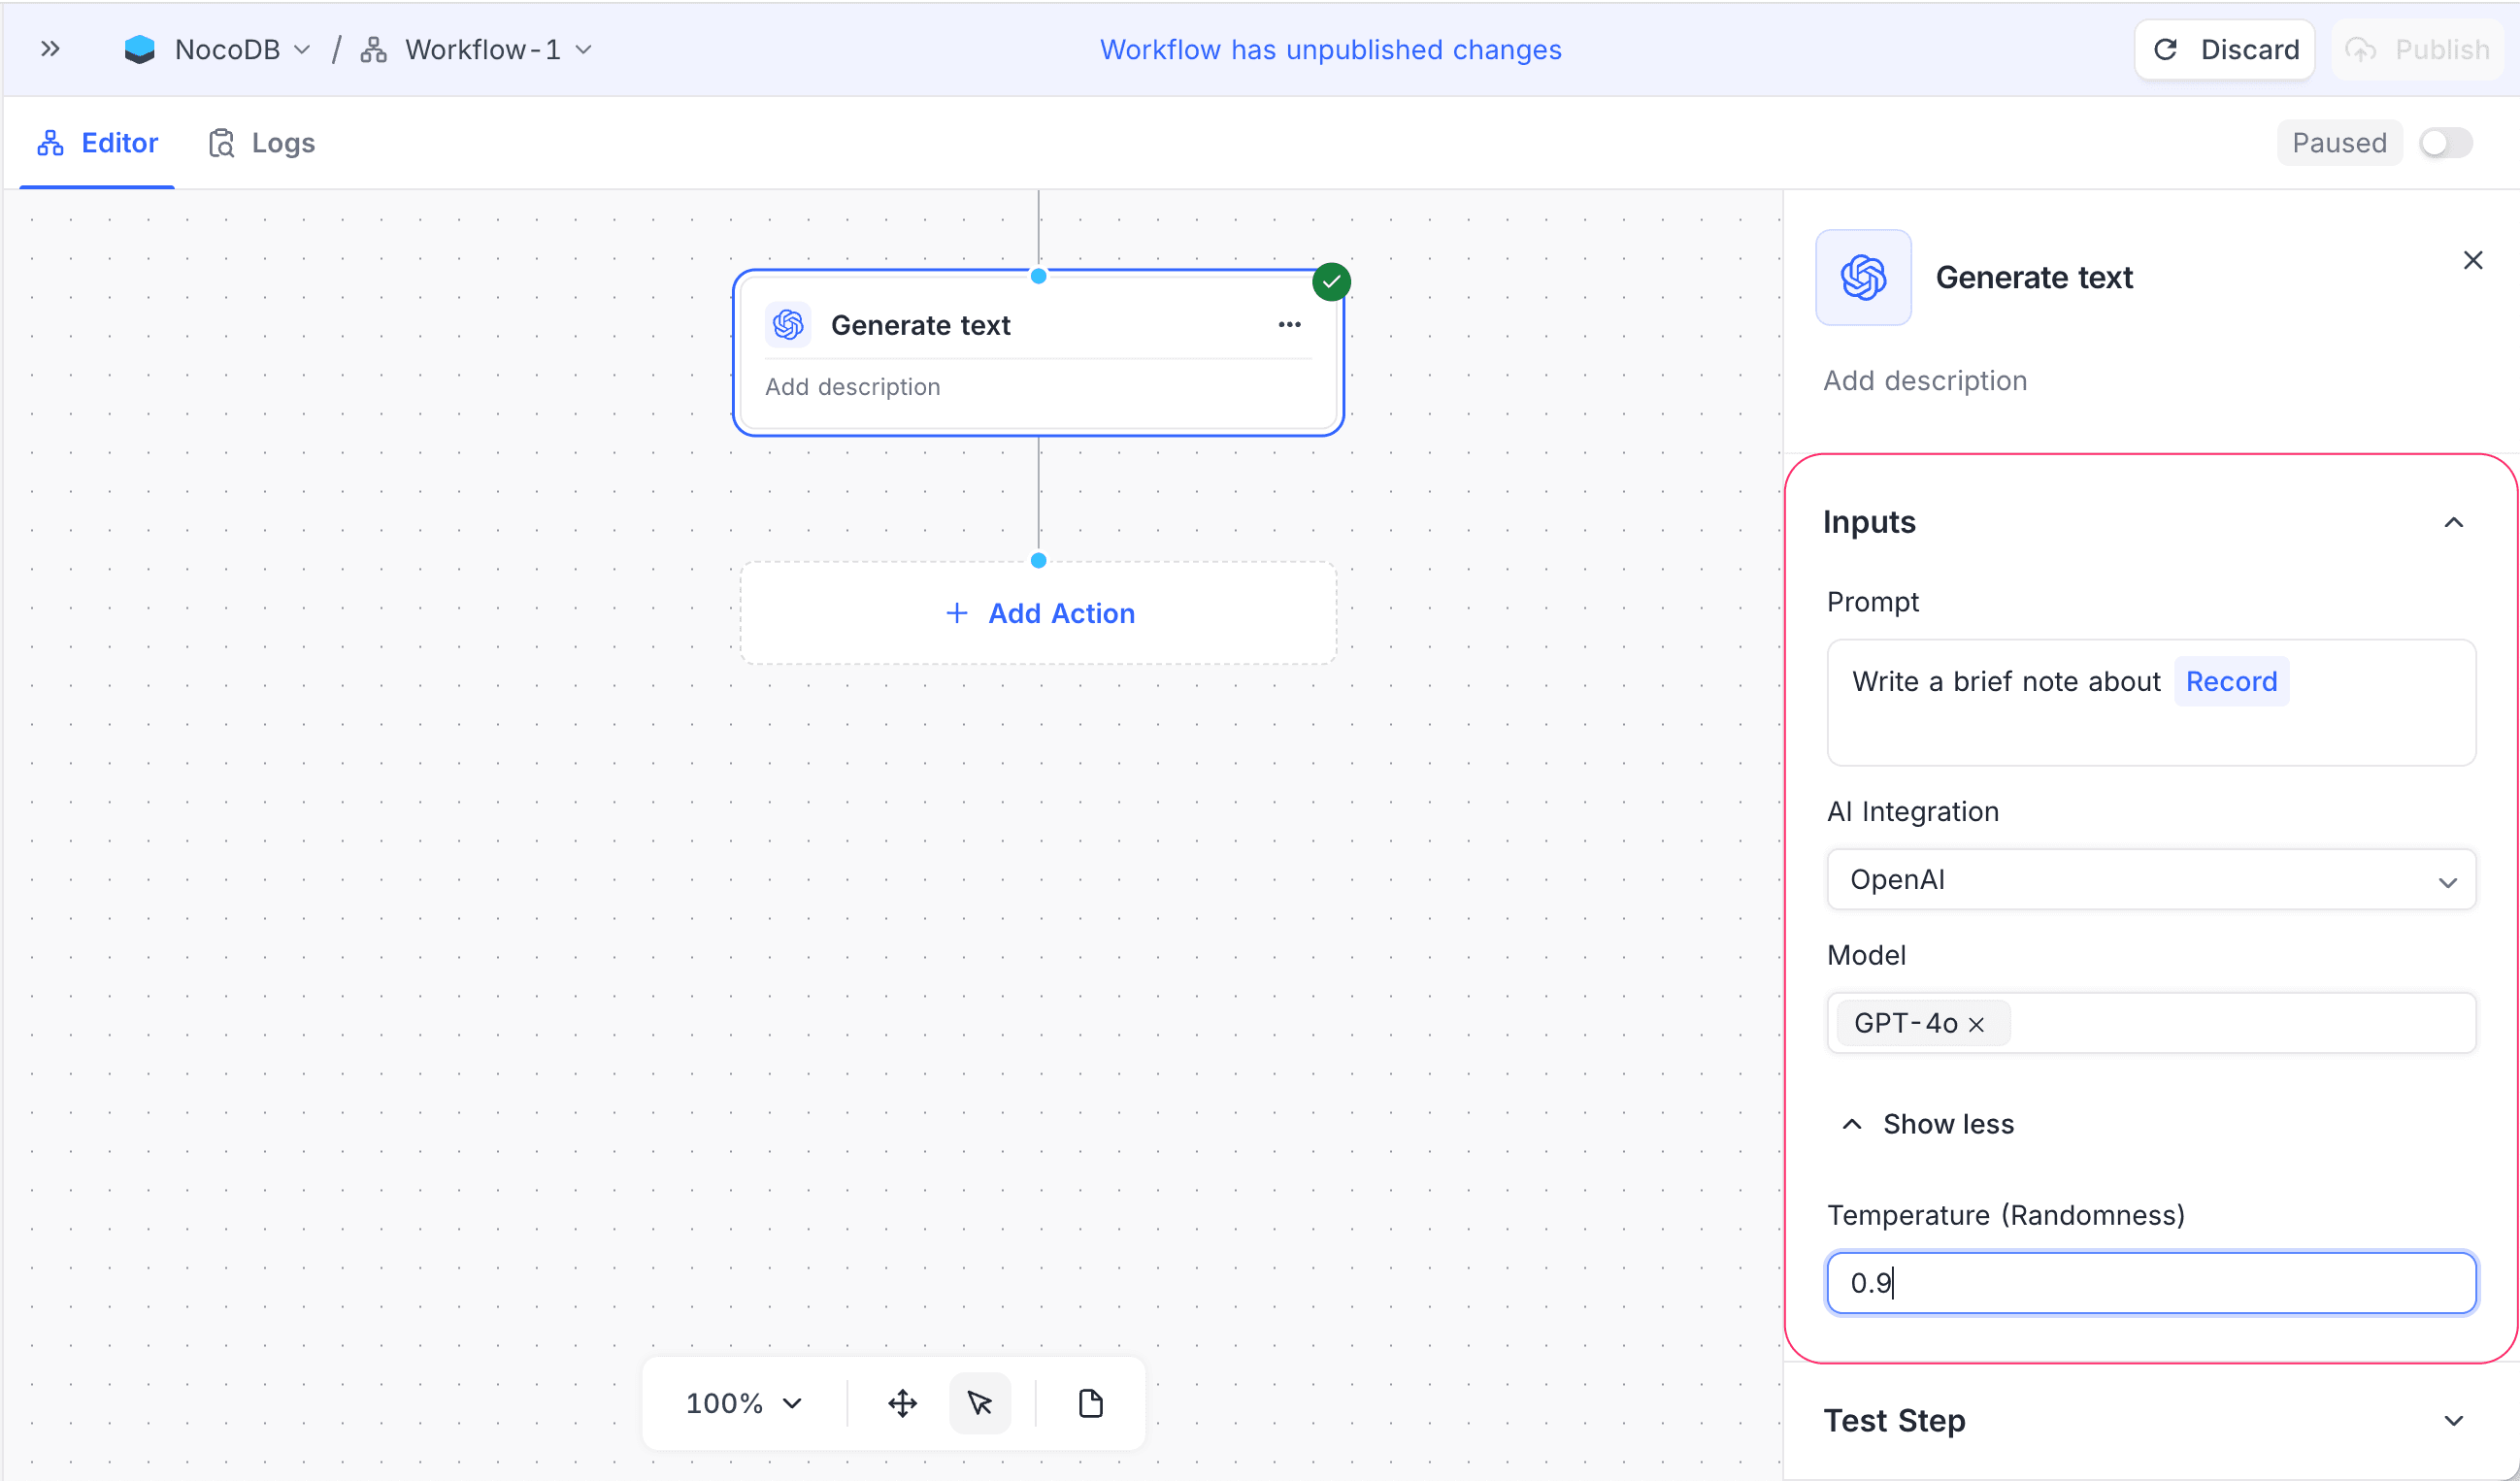2520x1481 pixels.
Task: Click the green checkmark badge on the node
Action: [1331, 281]
